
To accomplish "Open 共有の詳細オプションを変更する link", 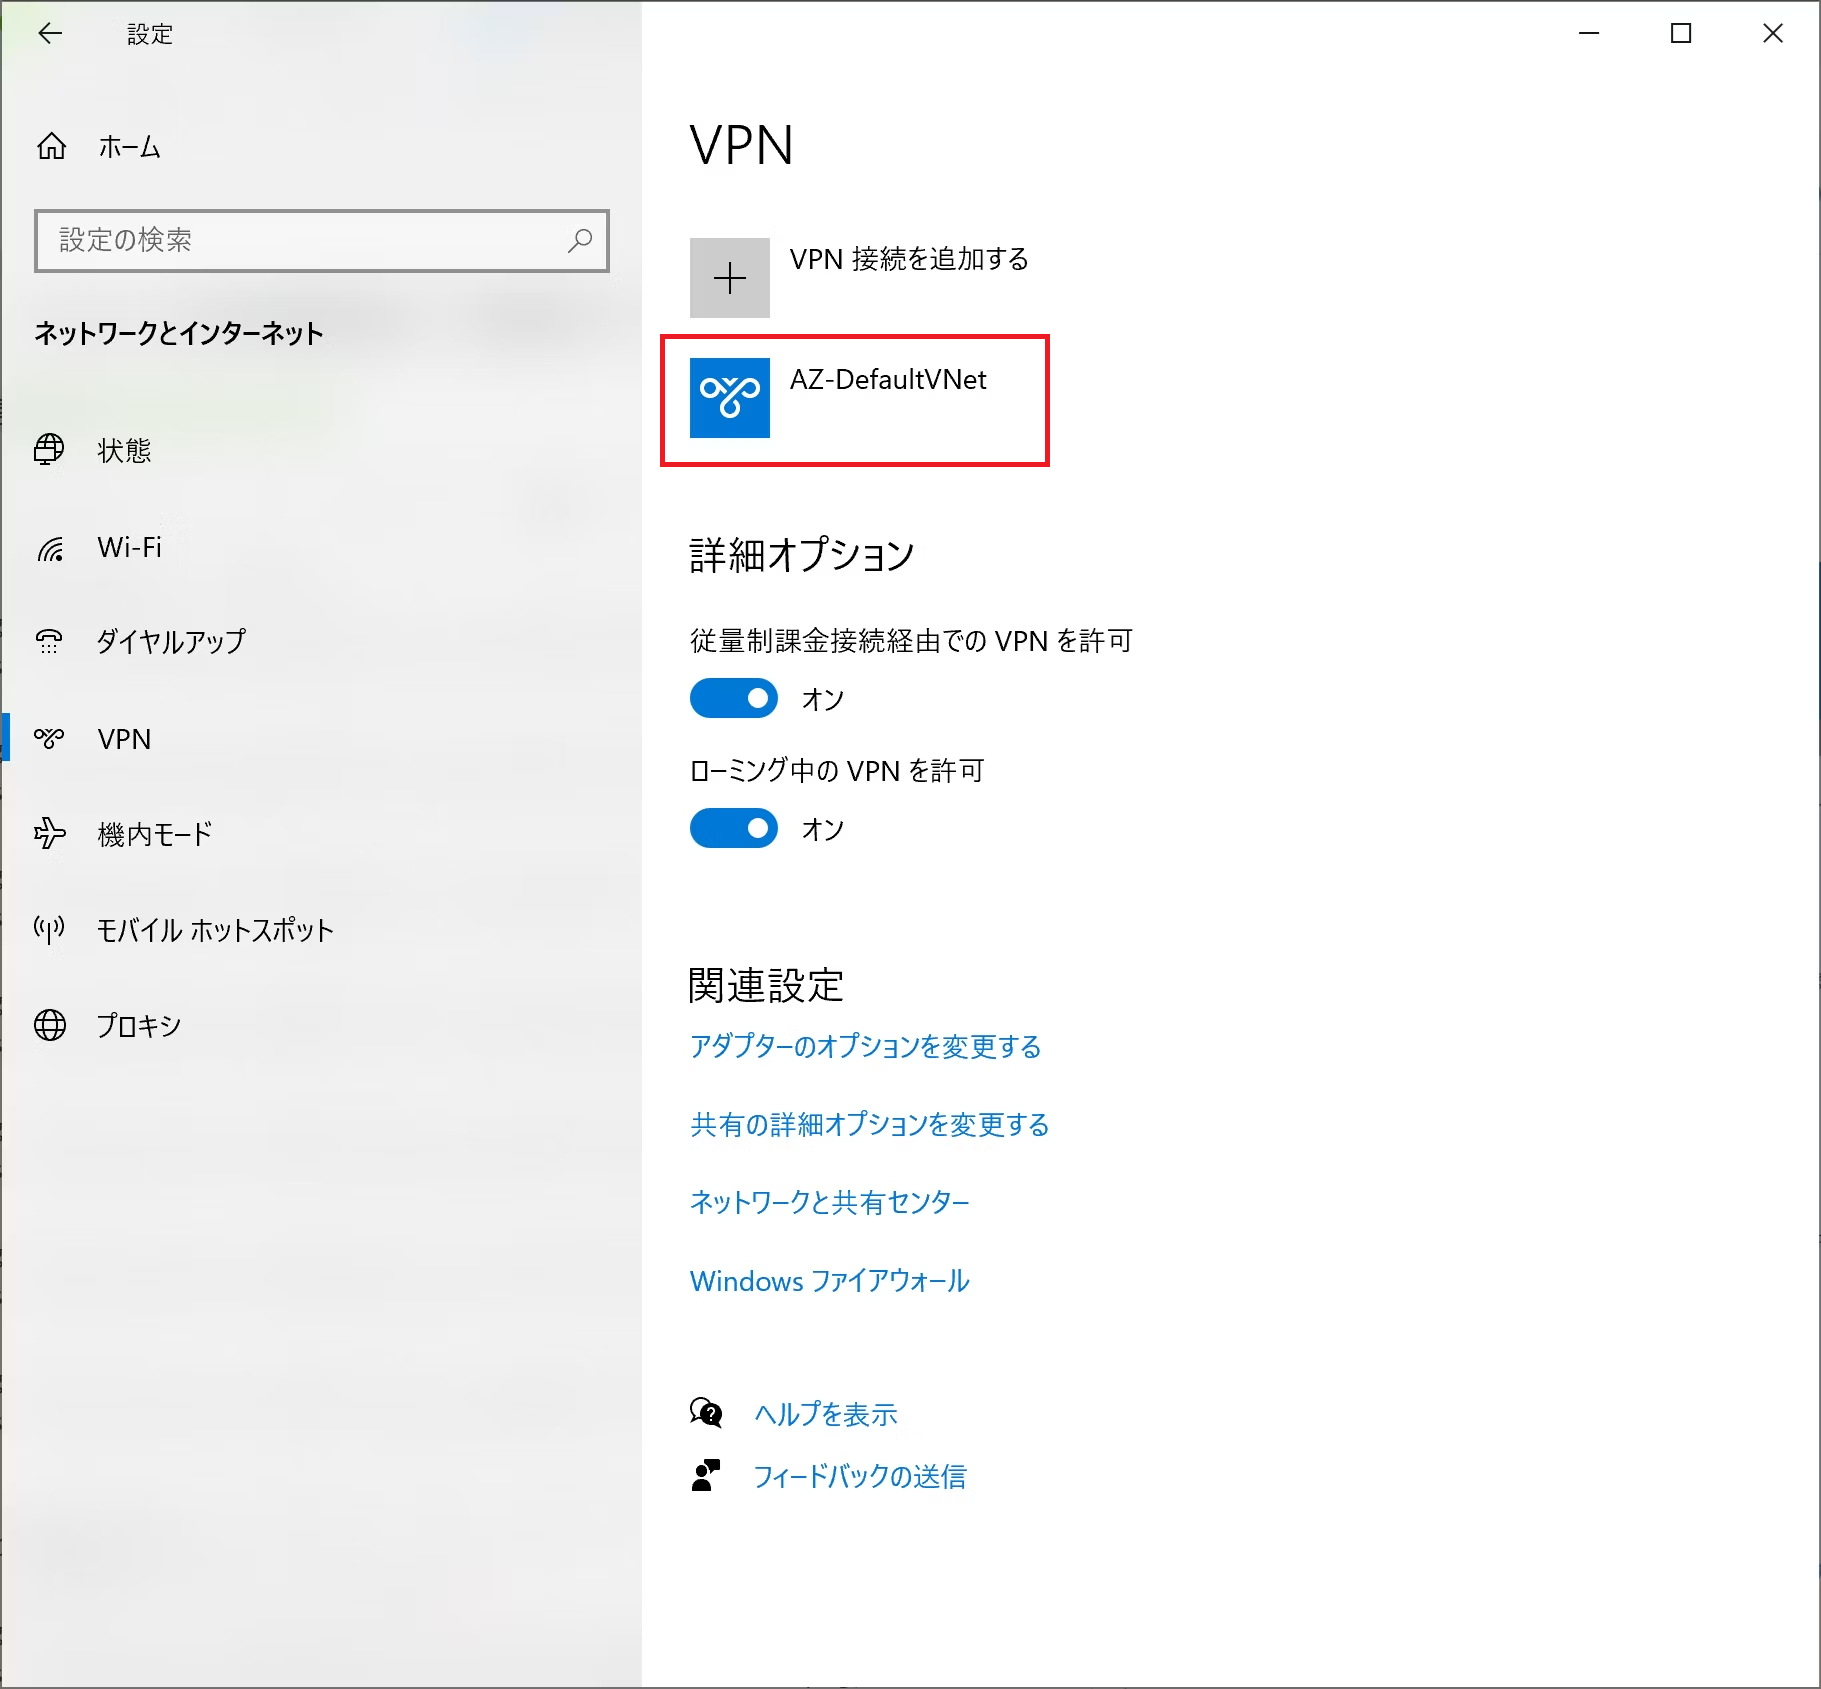I will pos(869,1124).
